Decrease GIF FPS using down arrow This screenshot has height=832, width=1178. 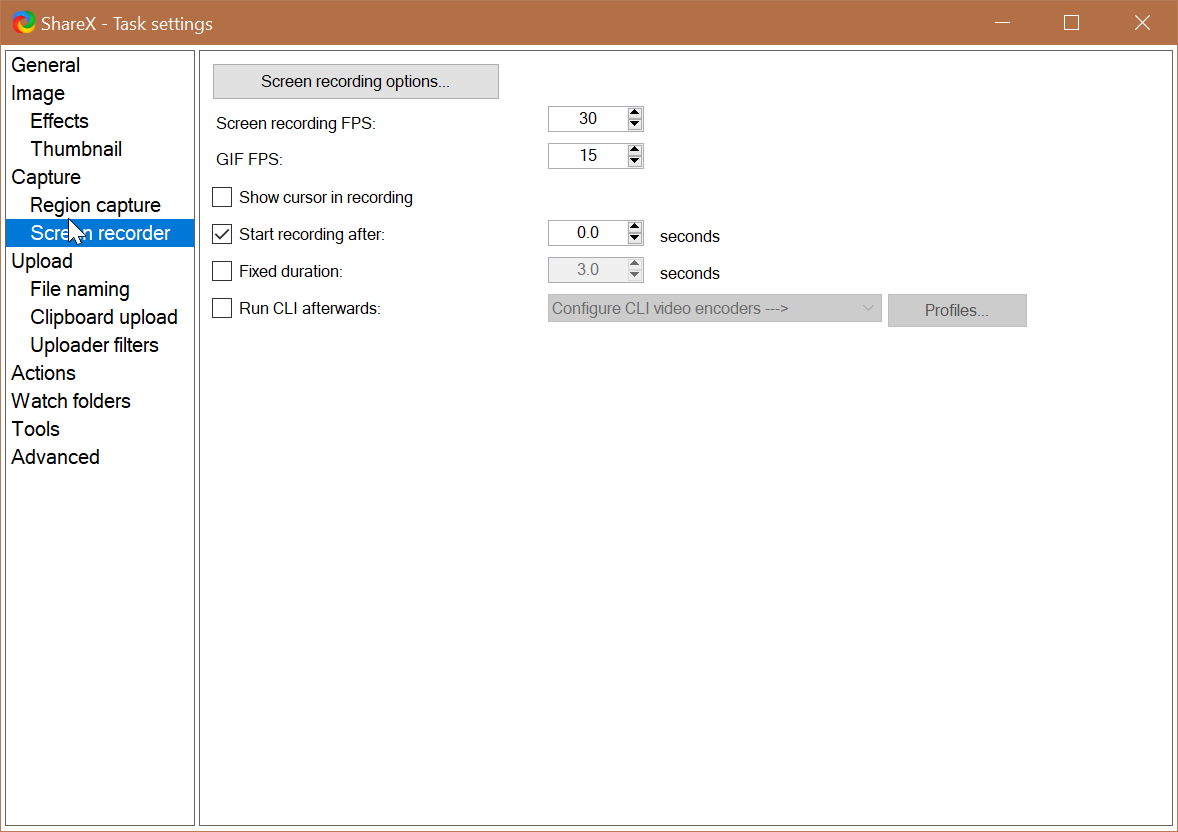pyautogui.click(x=635, y=161)
